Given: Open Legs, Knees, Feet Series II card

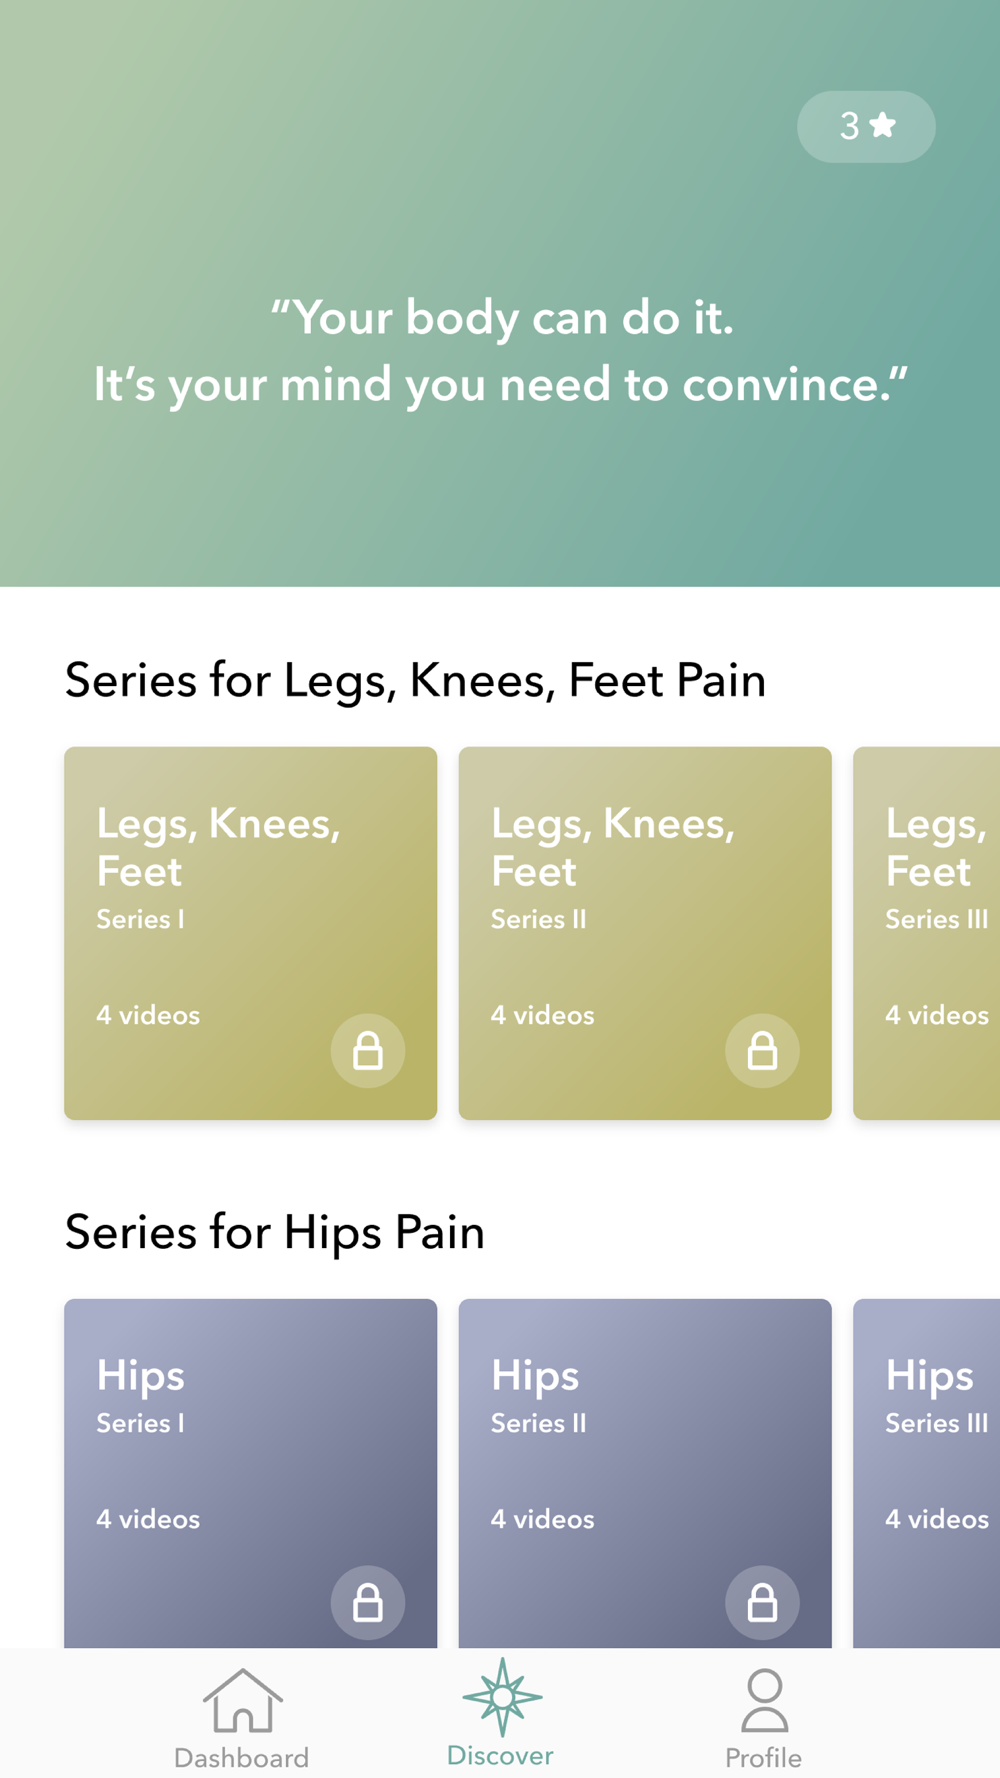Looking at the screenshot, I should (645, 933).
